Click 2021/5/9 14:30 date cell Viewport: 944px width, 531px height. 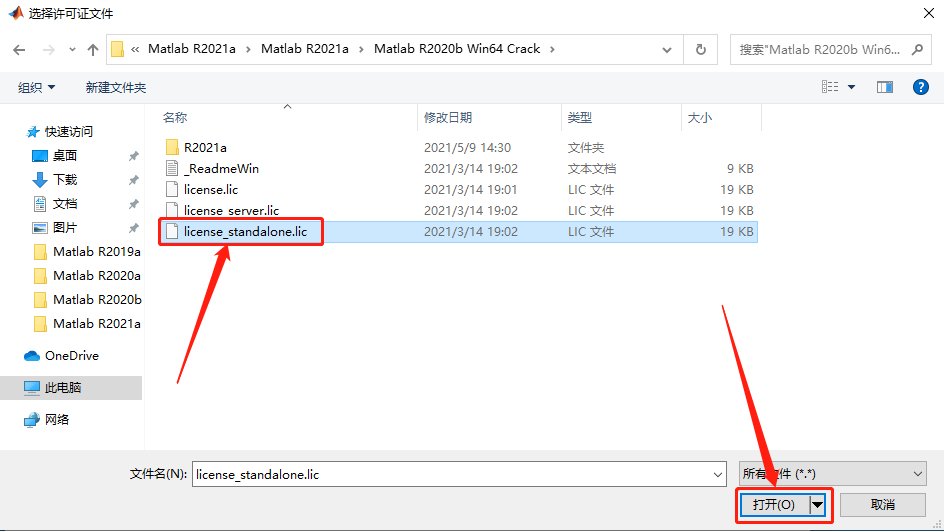pos(467,148)
